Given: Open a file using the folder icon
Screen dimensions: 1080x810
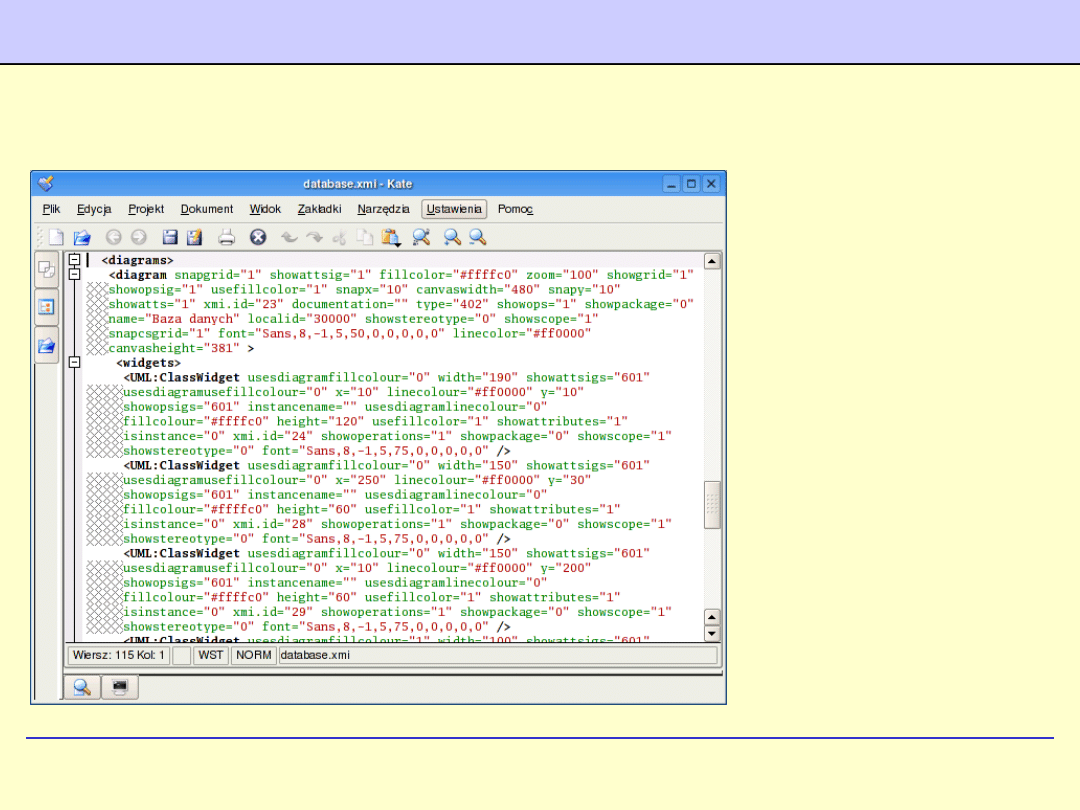Looking at the screenshot, I should pyautogui.click(x=82, y=237).
